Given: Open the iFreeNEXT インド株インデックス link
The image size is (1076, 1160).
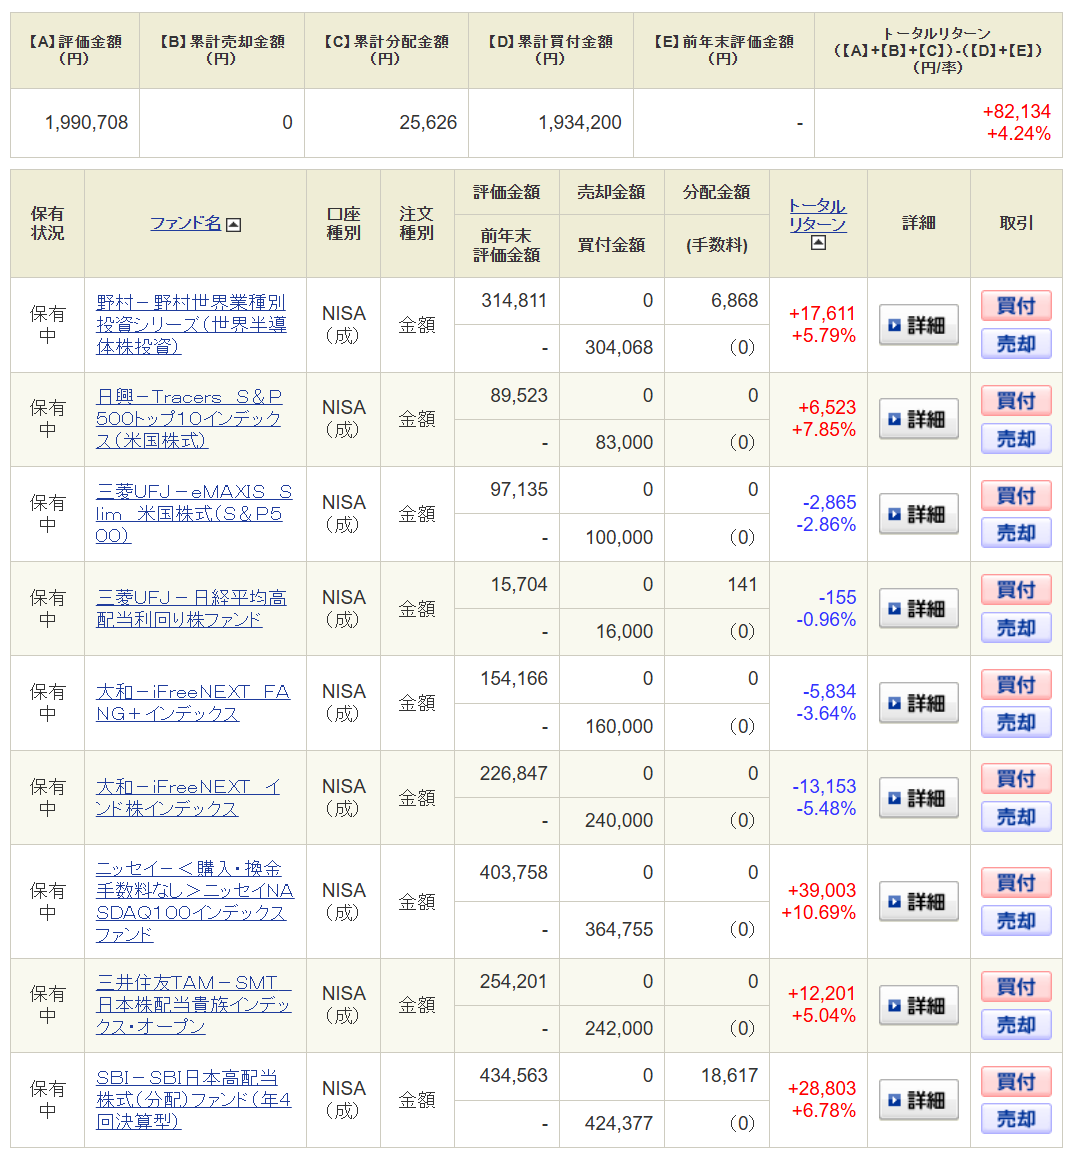Looking at the screenshot, I should [x=188, y=797].
